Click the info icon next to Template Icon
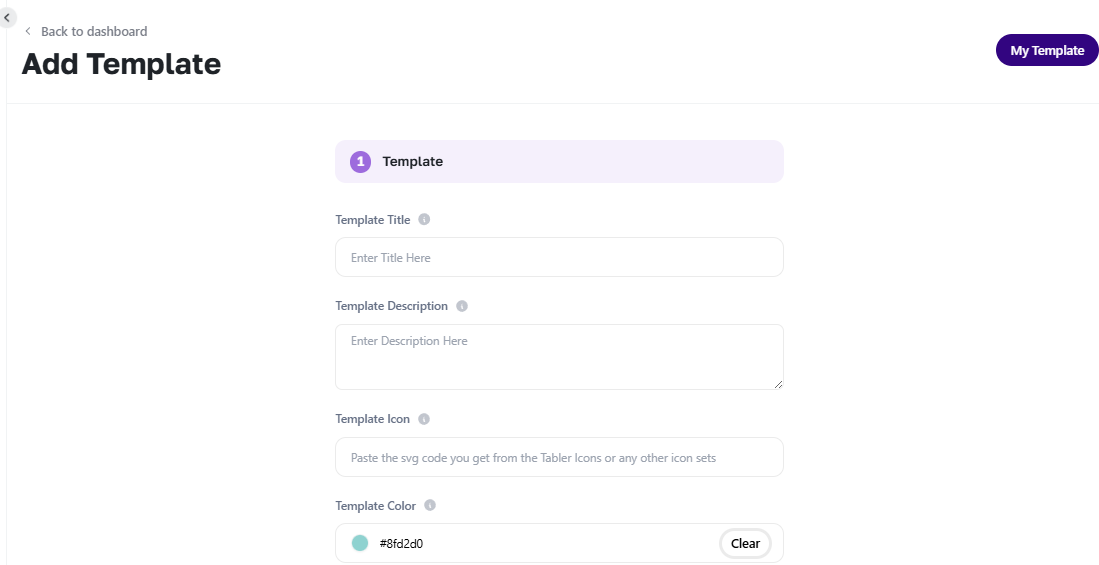Image resolution: width=1099 pixels, height=565 pixels. tap(424, 419)
